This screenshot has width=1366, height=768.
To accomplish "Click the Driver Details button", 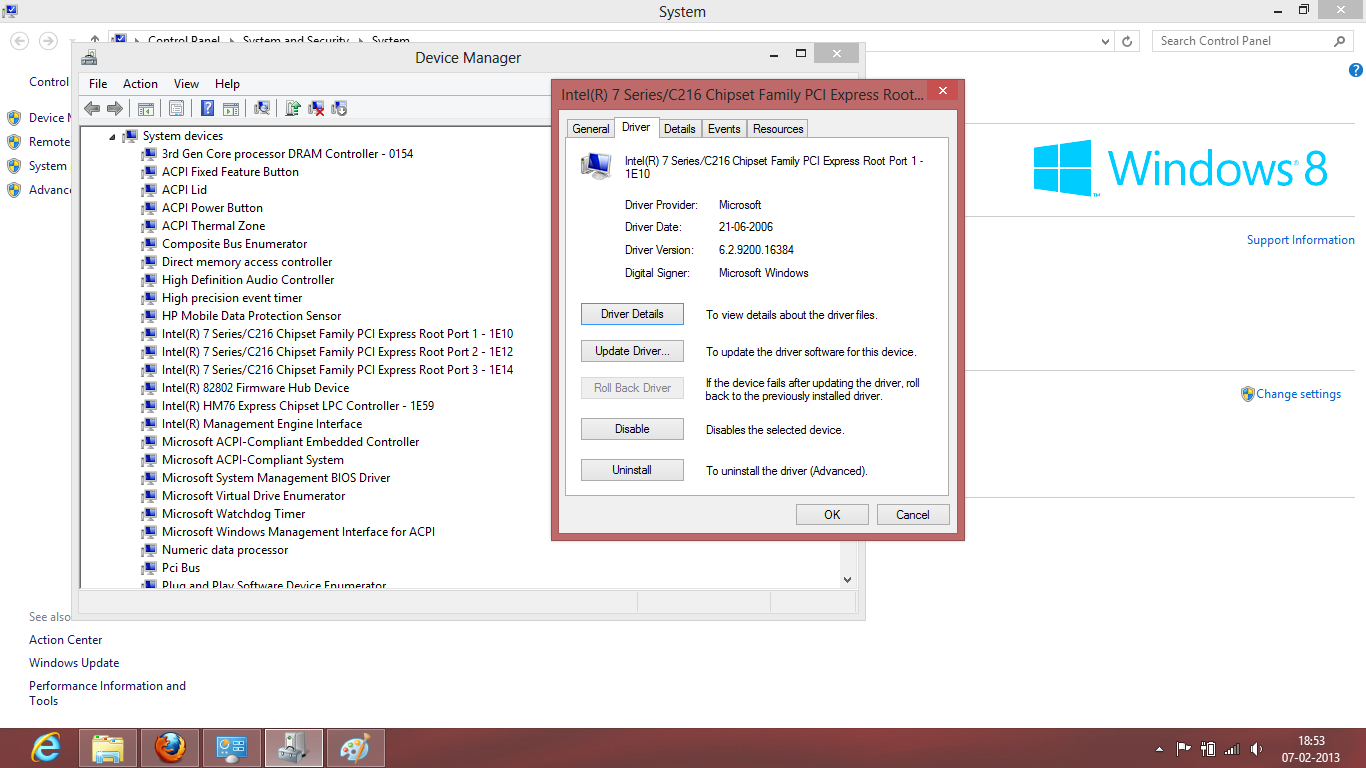I will click(632, 314).
